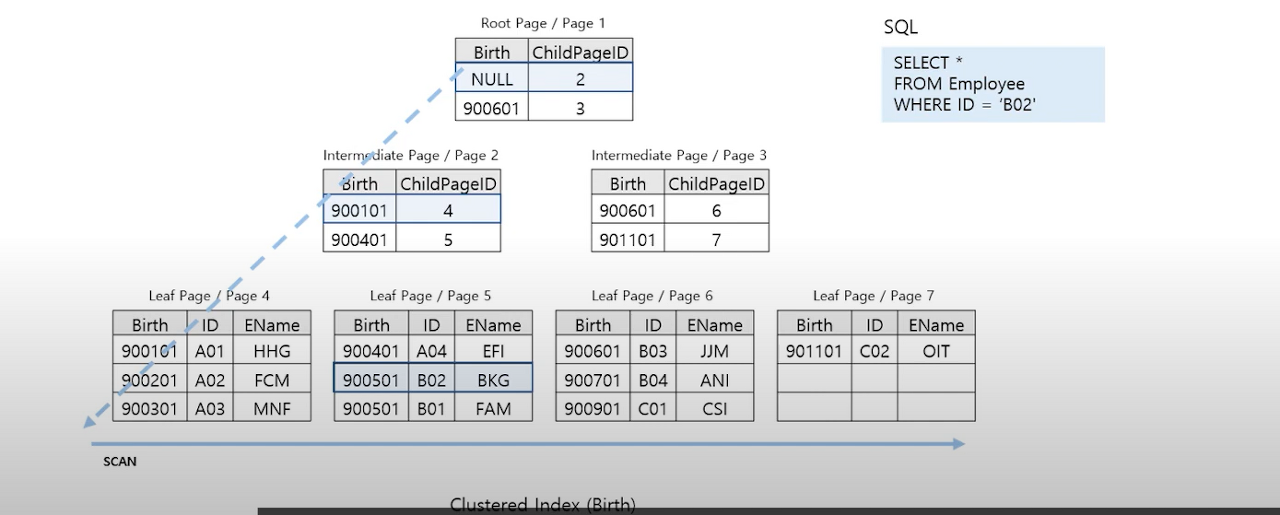Click the "Intermediate Page / Page 2" title
The image size is (1280, 515).
[410, 155]
